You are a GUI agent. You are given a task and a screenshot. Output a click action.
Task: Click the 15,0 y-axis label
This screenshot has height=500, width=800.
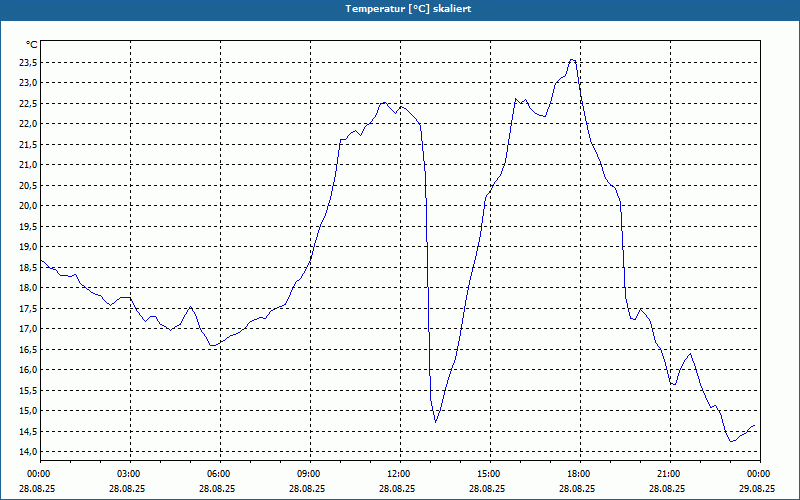pos(29,411)
